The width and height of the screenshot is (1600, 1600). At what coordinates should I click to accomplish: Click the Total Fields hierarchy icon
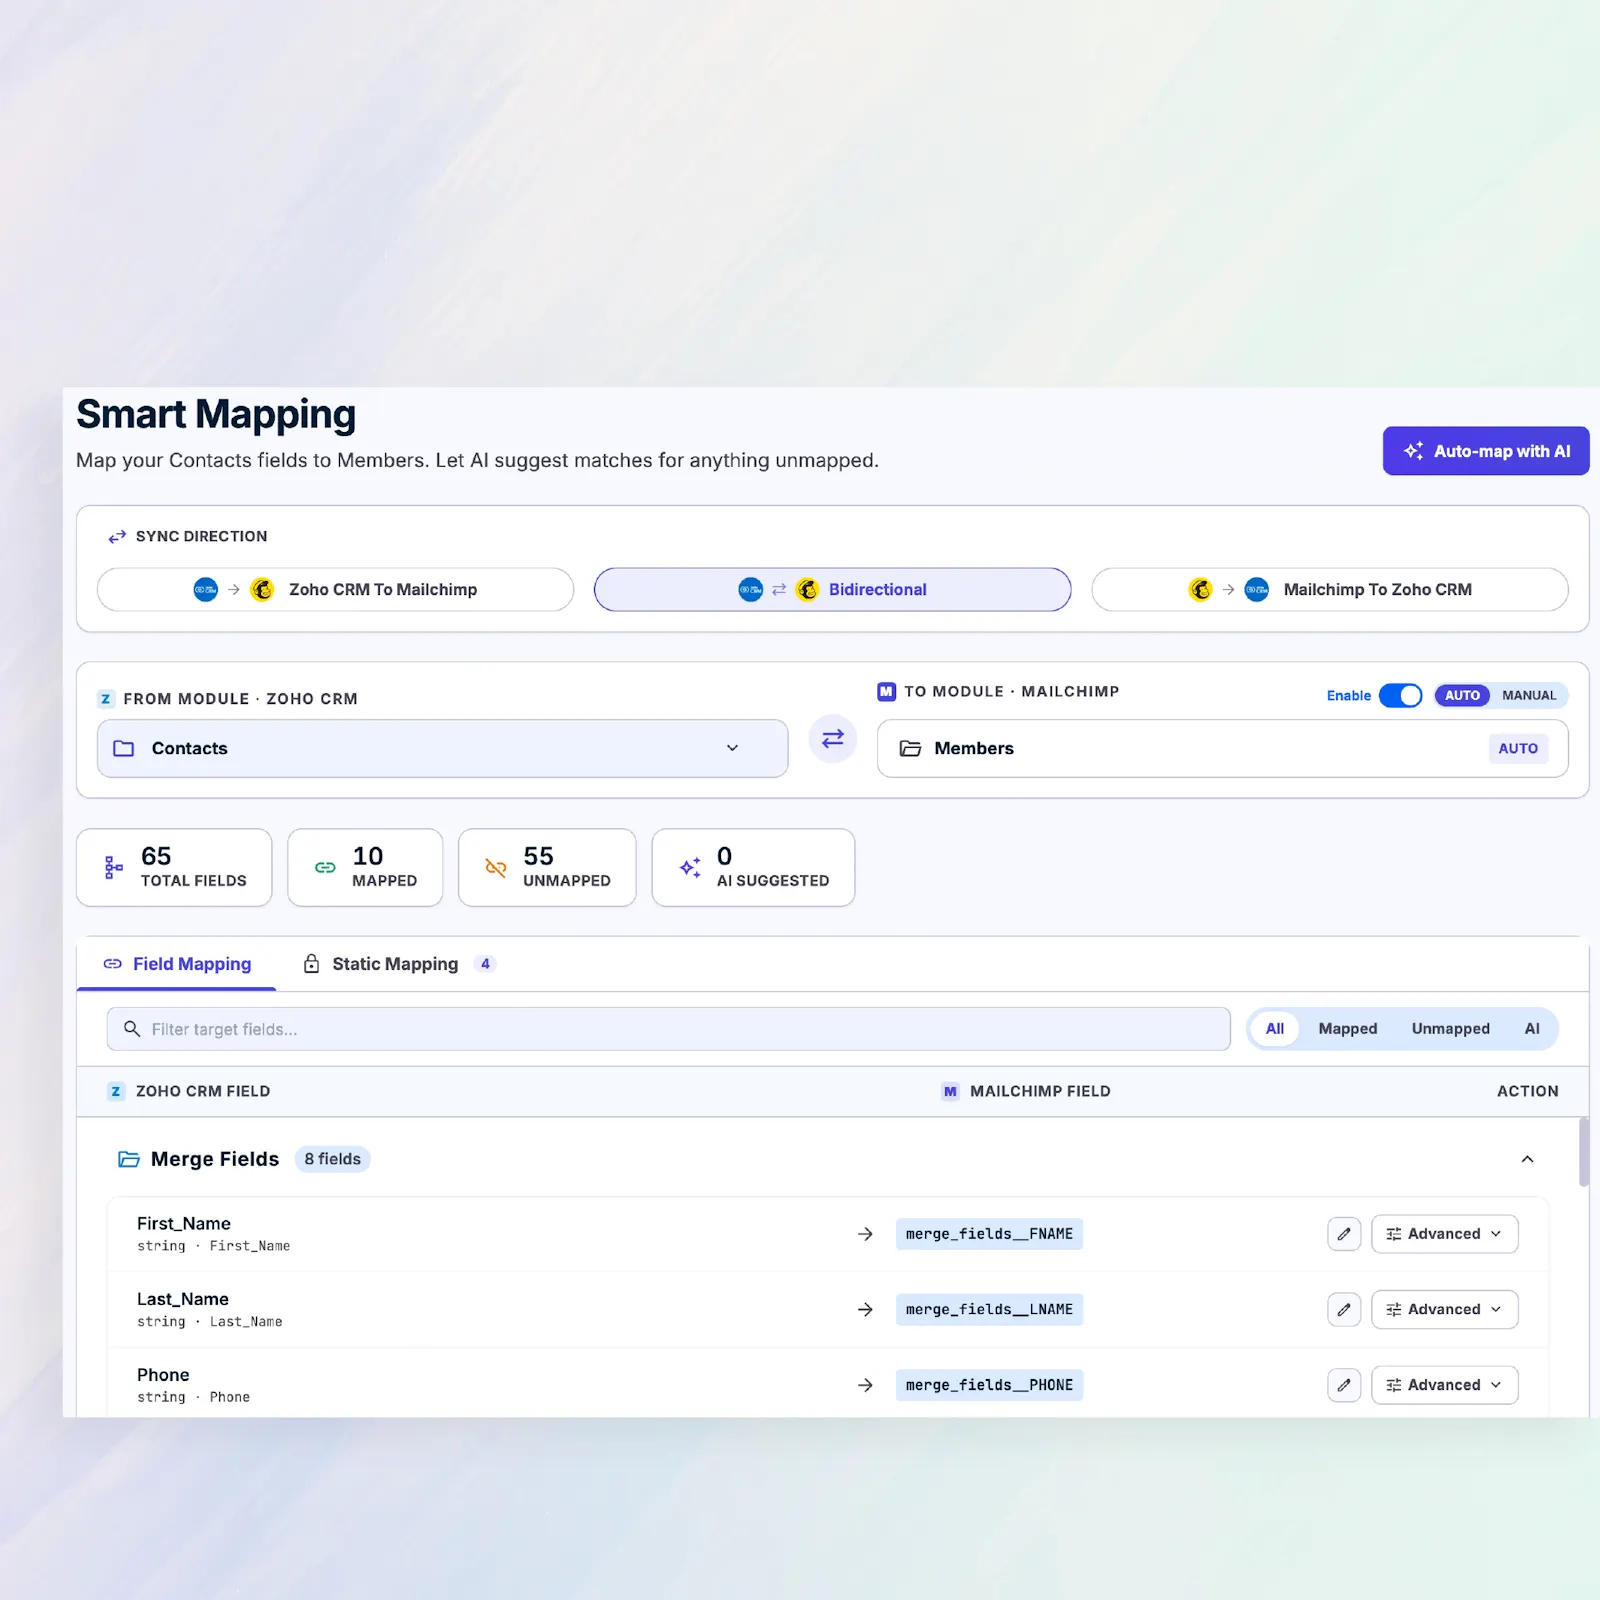point(114,867)
